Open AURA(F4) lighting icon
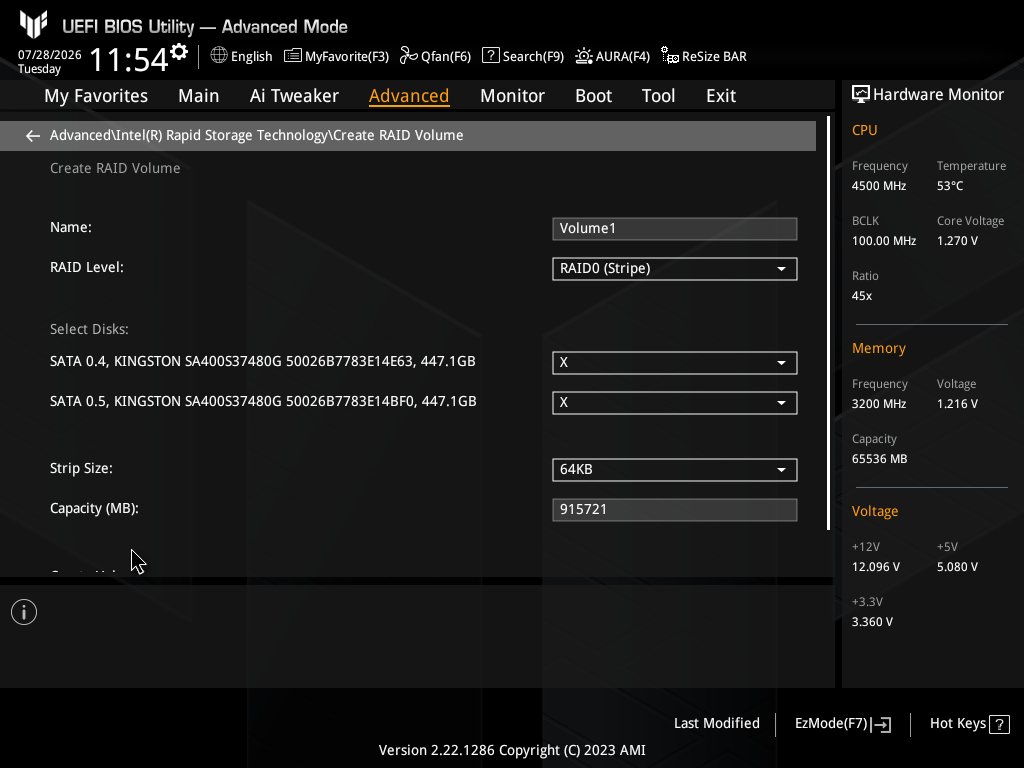 584,56
